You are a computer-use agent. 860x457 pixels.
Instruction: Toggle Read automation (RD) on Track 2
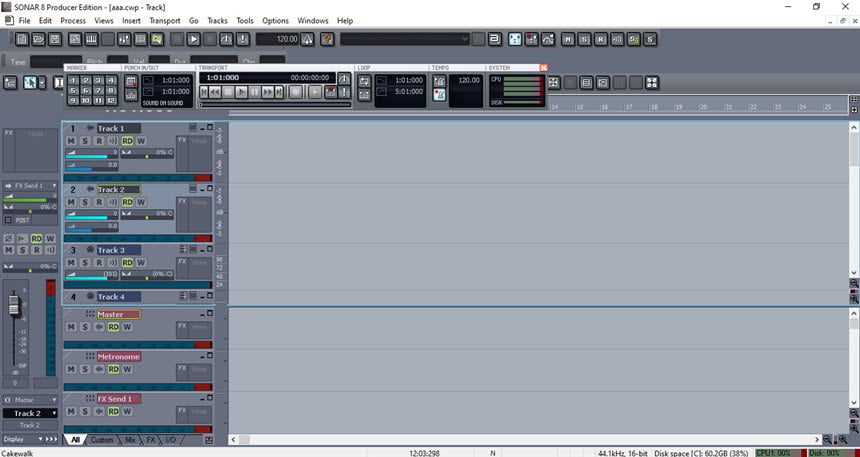[127, 202]
